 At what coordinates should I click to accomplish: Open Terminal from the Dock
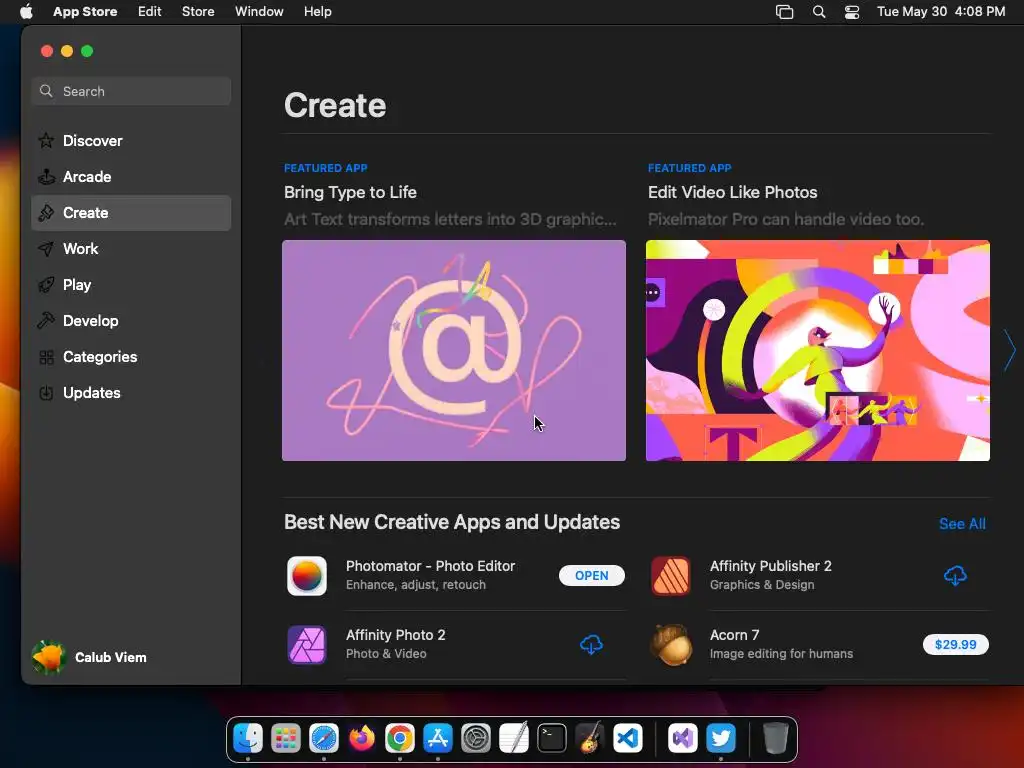(552, 739)
